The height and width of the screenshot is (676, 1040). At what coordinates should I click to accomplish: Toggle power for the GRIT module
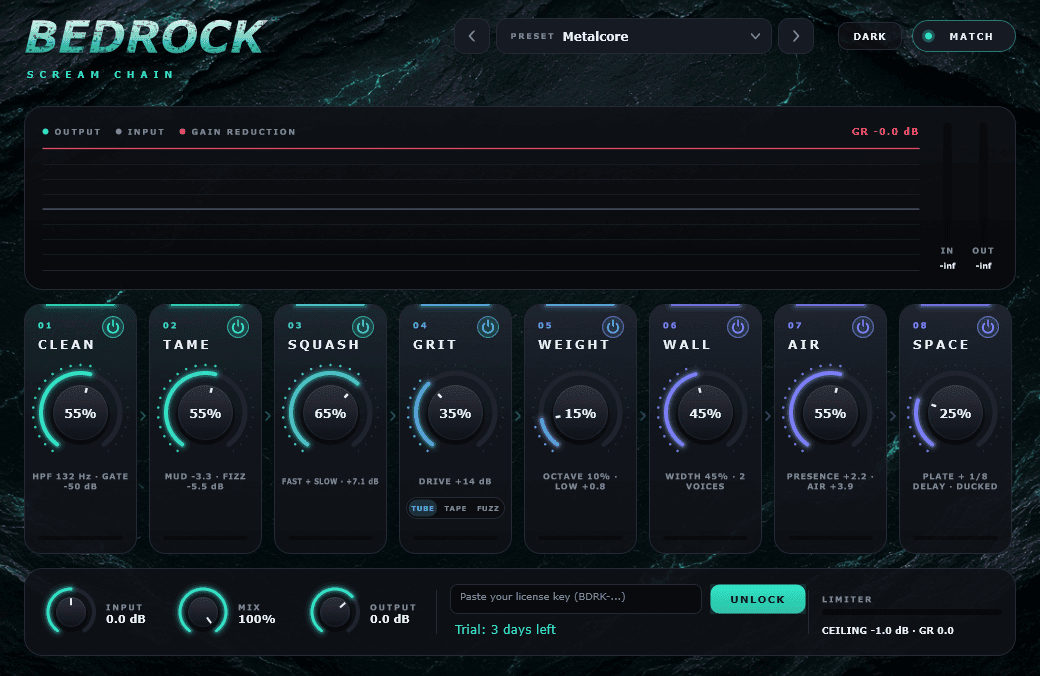point(488,327)
